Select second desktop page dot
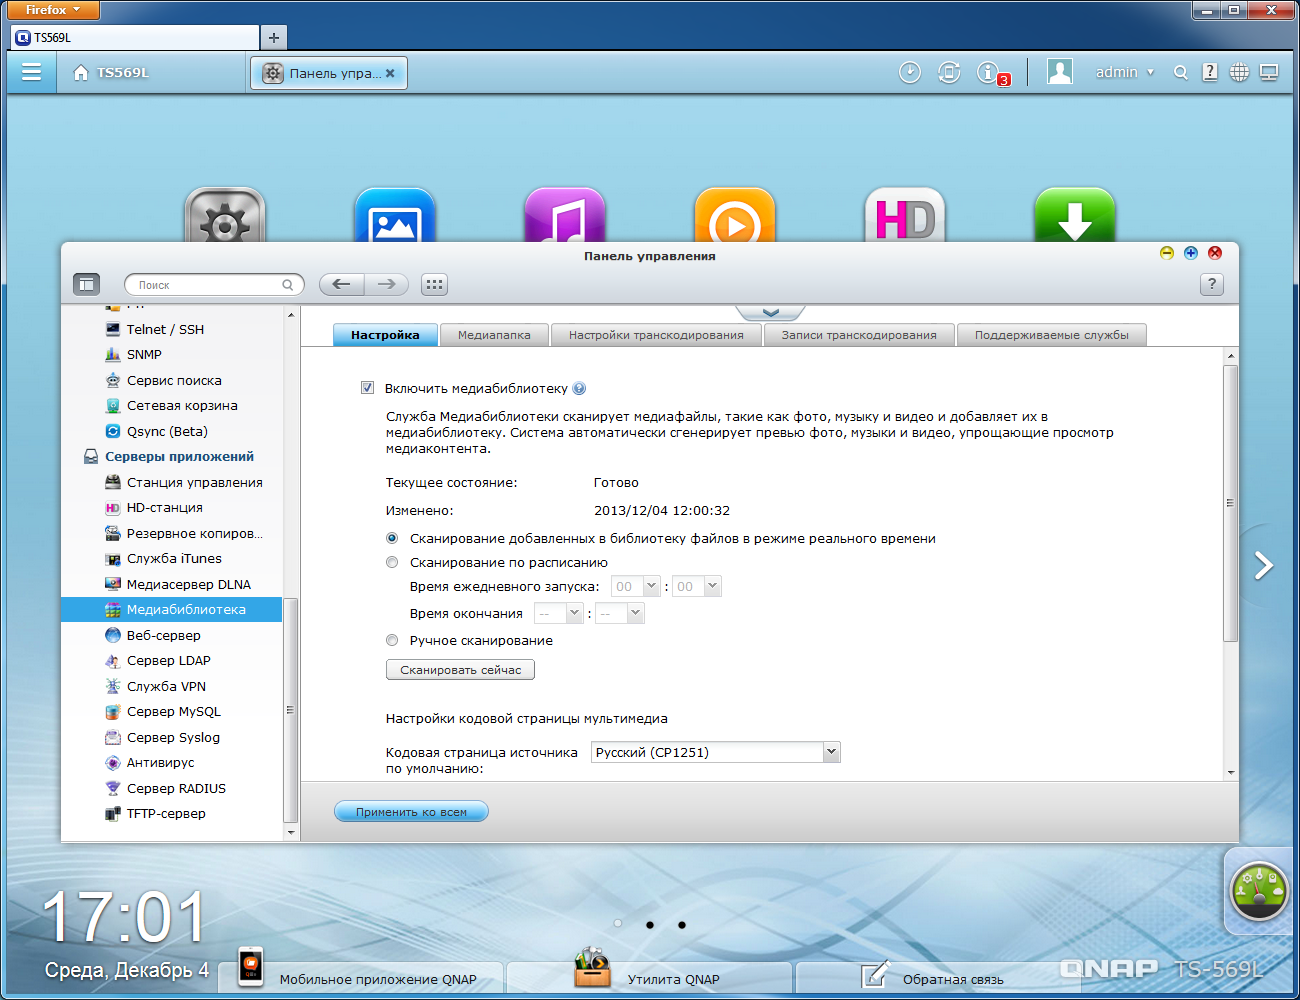This screenshot has height=1000, width=1300. [650, 925]
